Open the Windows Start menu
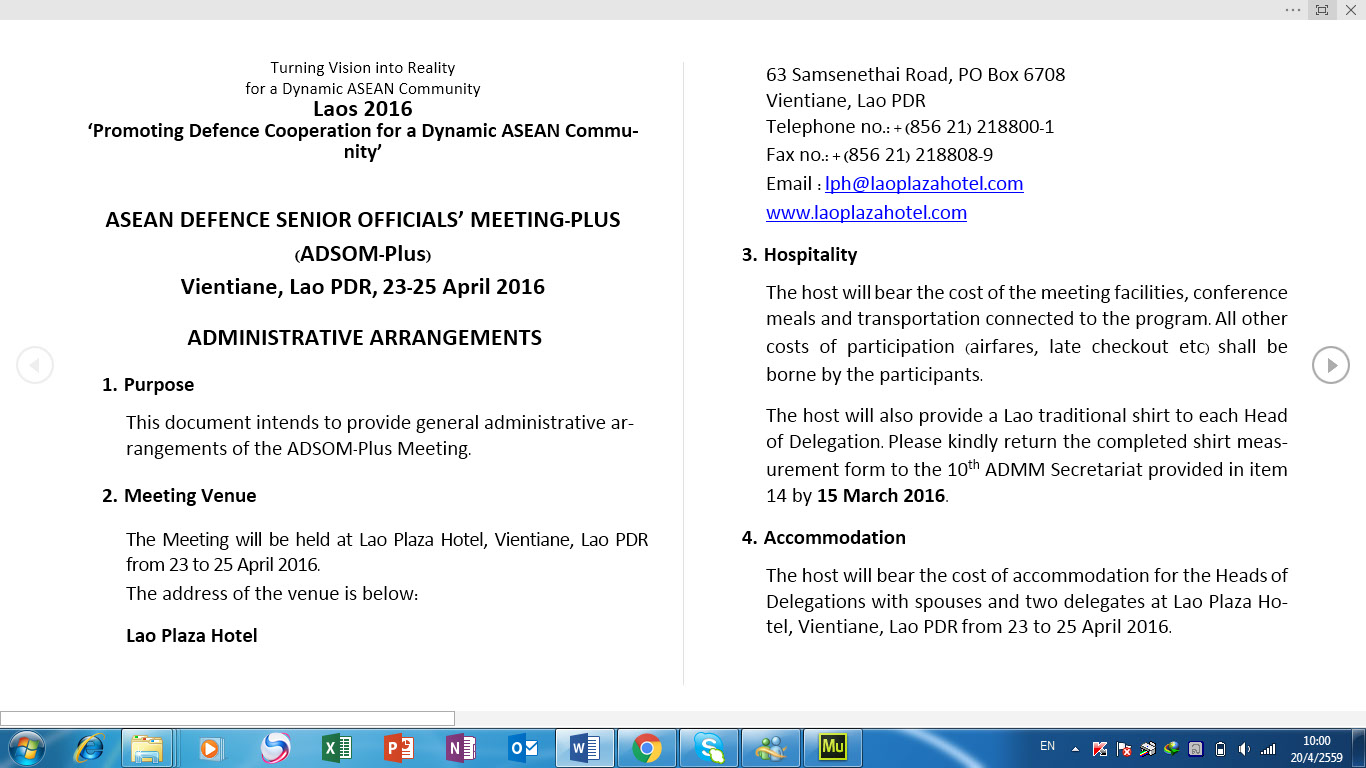1366x768 pixels. 26,748
